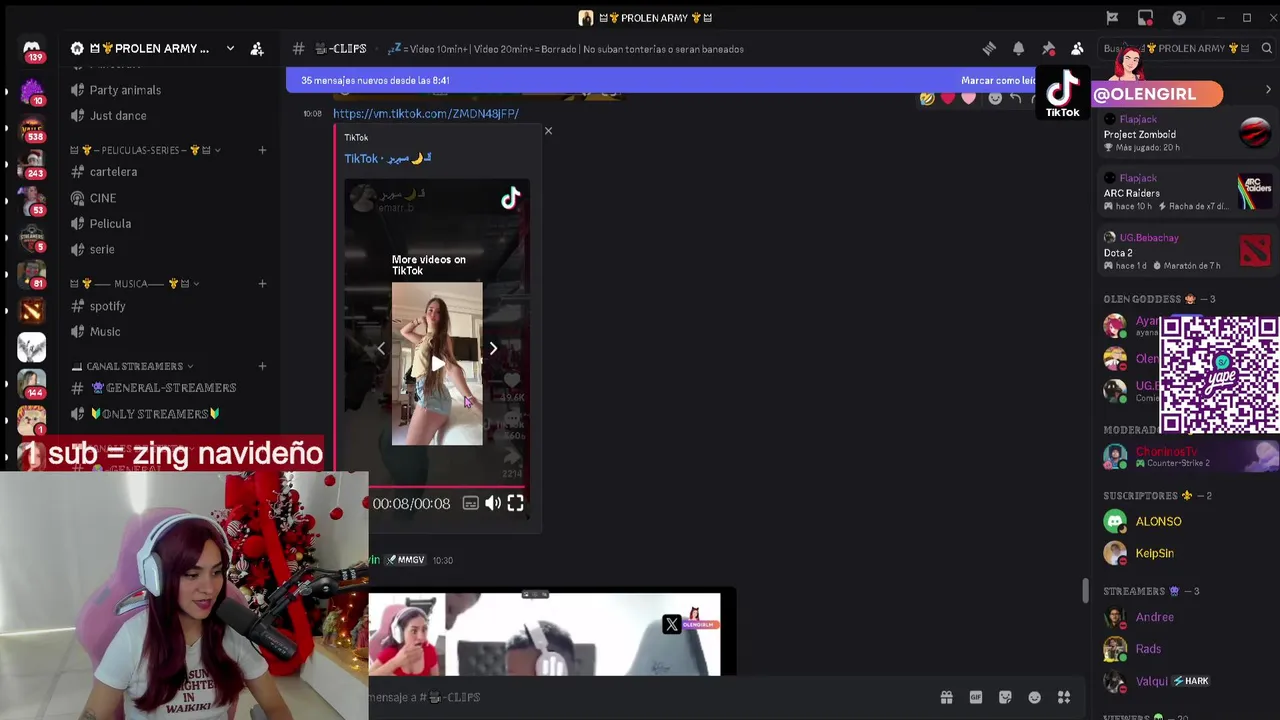Invite members icon beside server name
Image resolution: width=1280 pixels, height=720 pixels.
(x=257, y=48)
